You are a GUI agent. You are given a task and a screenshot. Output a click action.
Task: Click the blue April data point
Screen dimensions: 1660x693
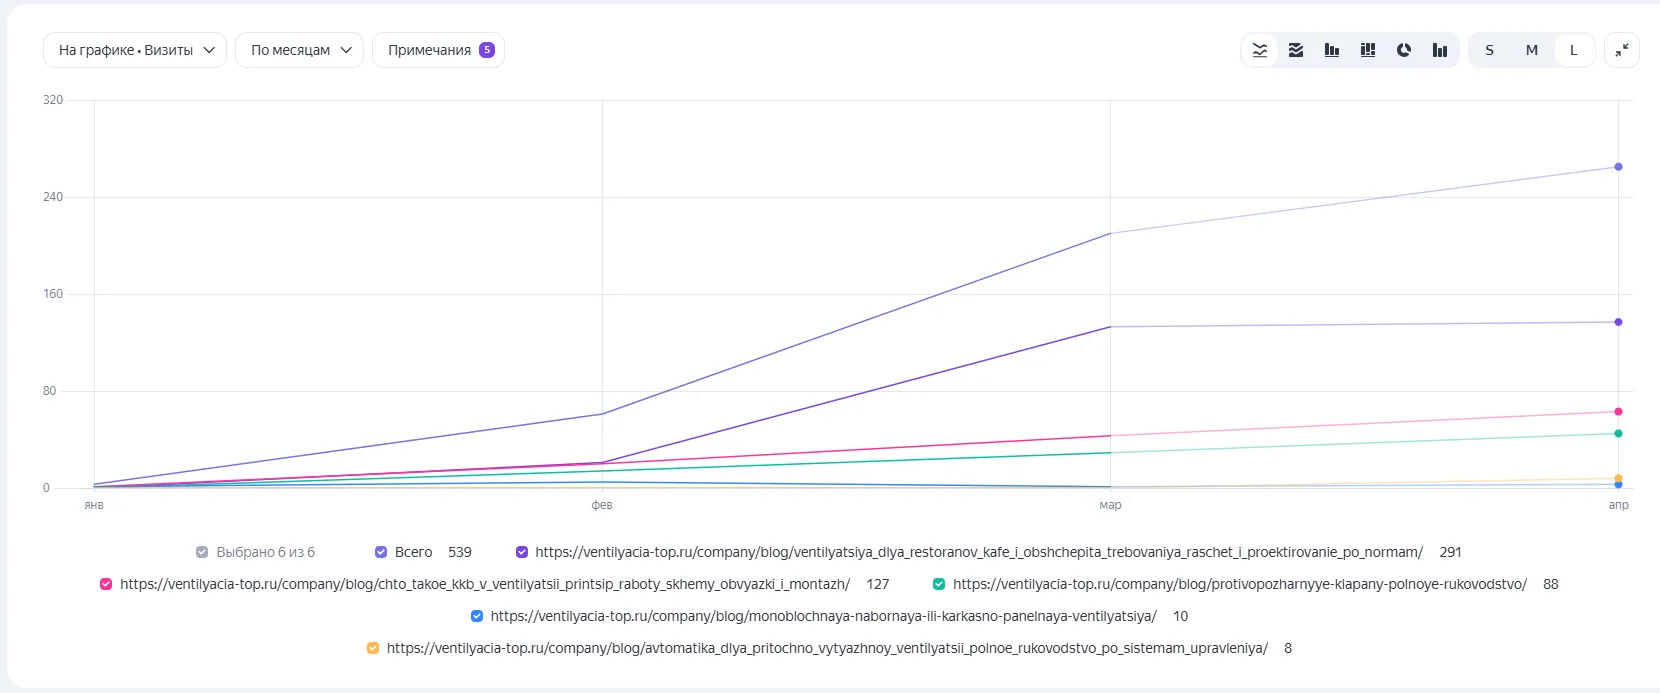[1618, 485]
